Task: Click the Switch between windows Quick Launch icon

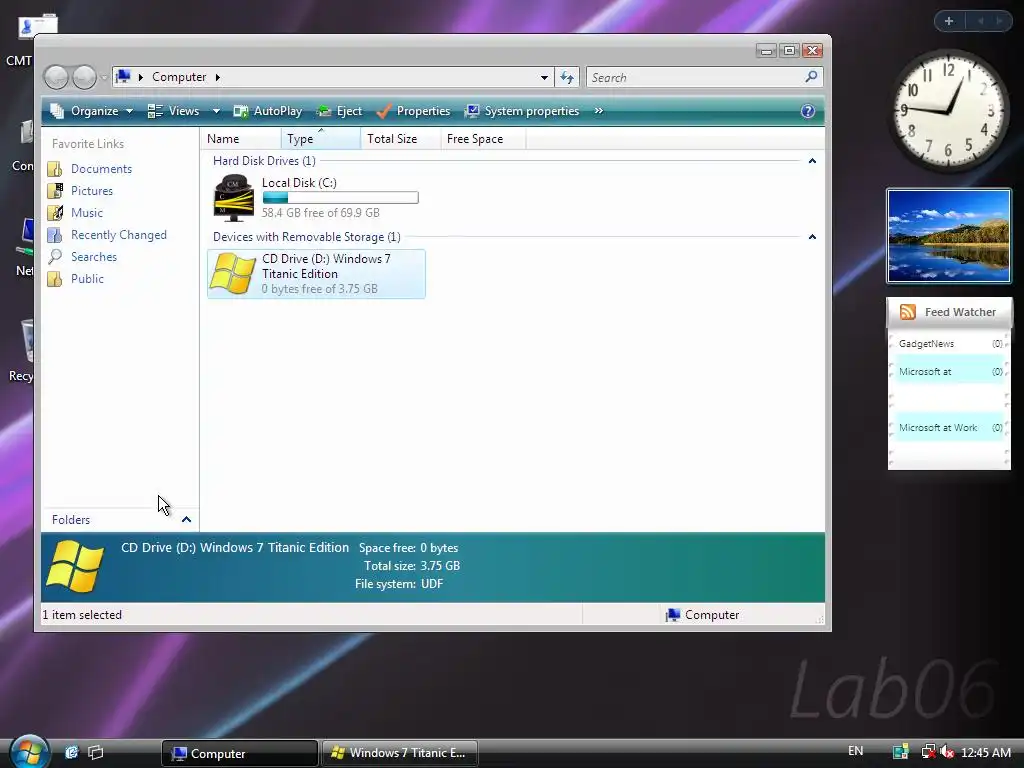Action: (x=96, y=752)
